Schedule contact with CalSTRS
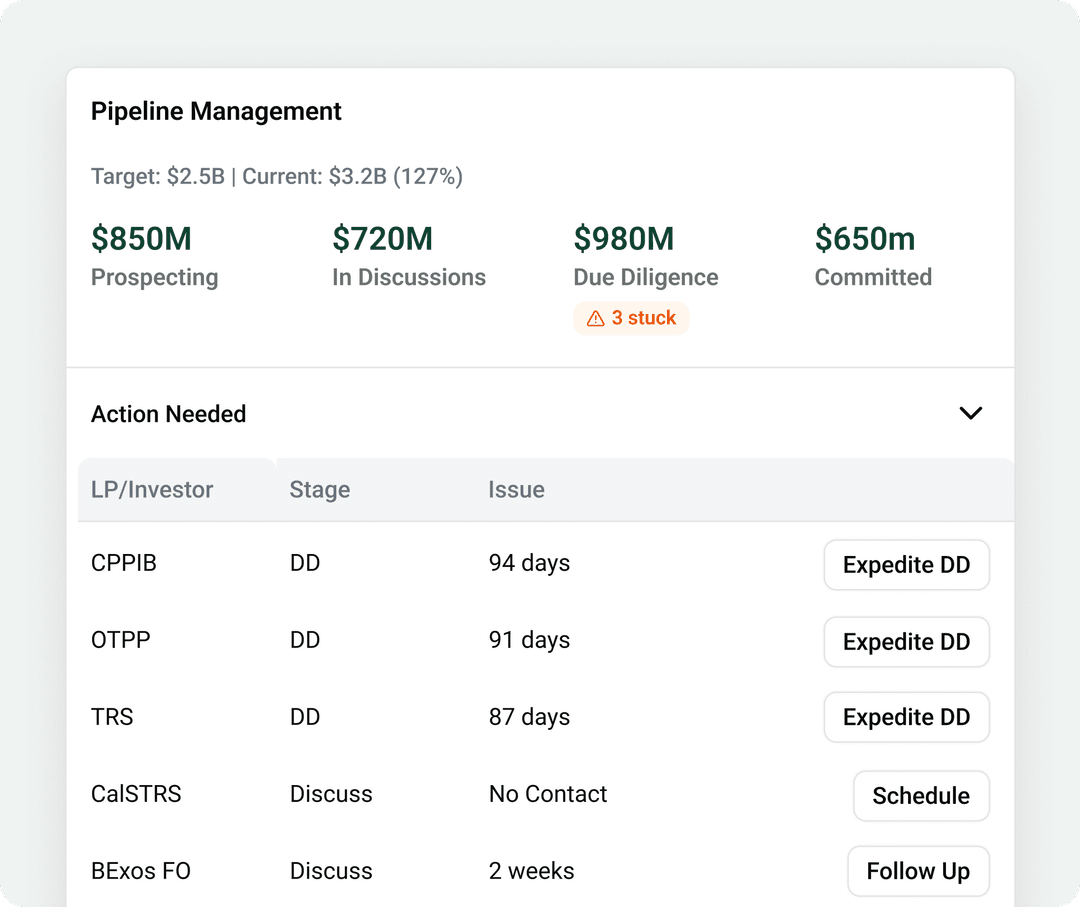1080x907 pixels. point(920,795)
